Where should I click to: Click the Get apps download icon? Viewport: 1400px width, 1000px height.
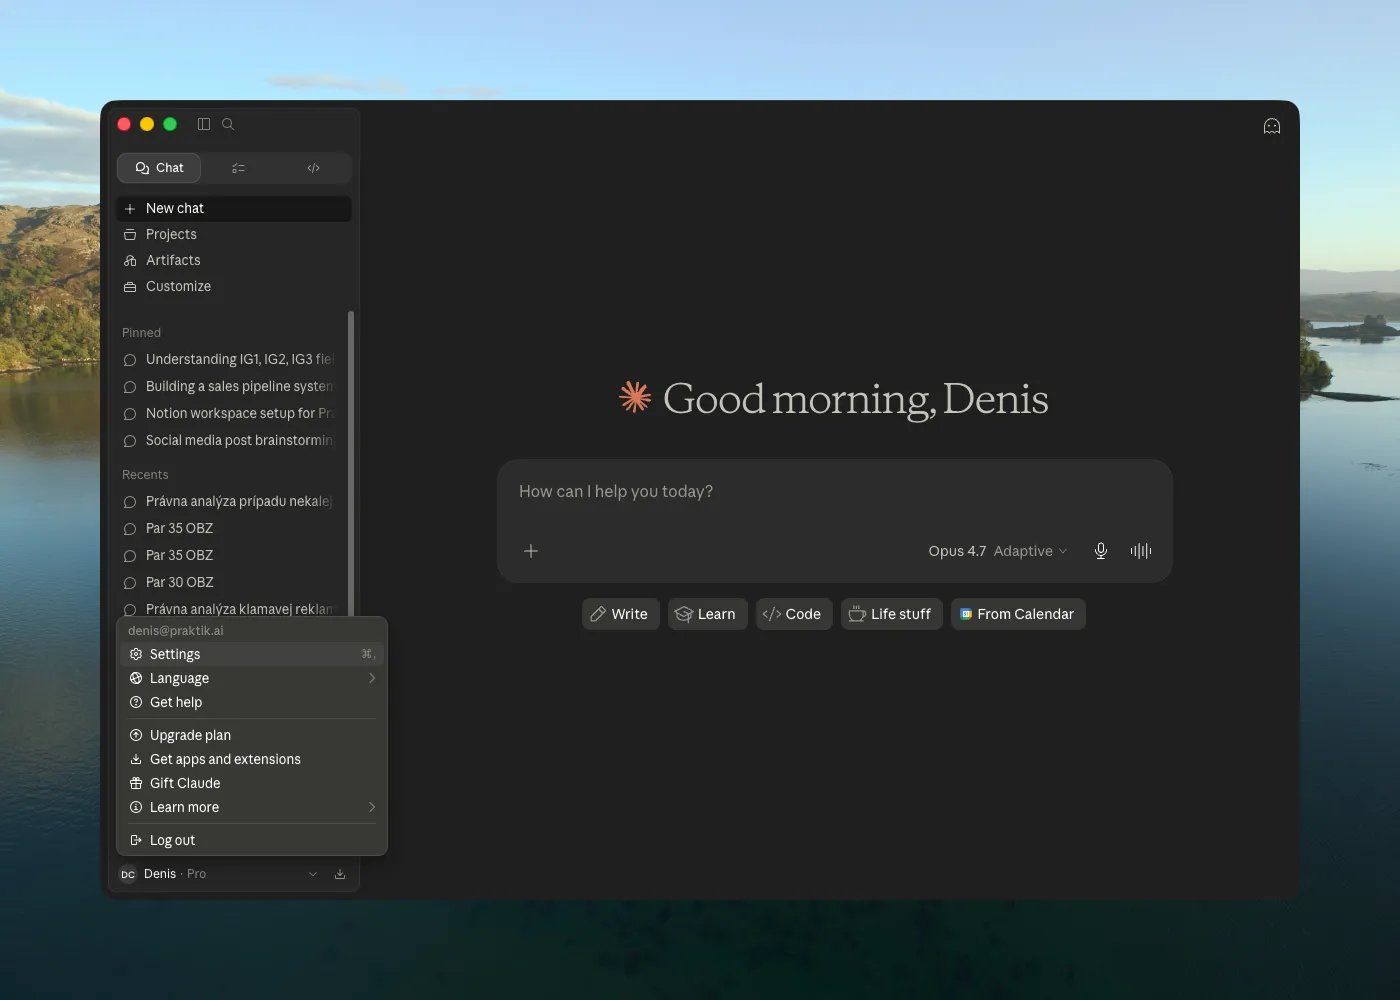pyautogui.click(x=136, y=759)
